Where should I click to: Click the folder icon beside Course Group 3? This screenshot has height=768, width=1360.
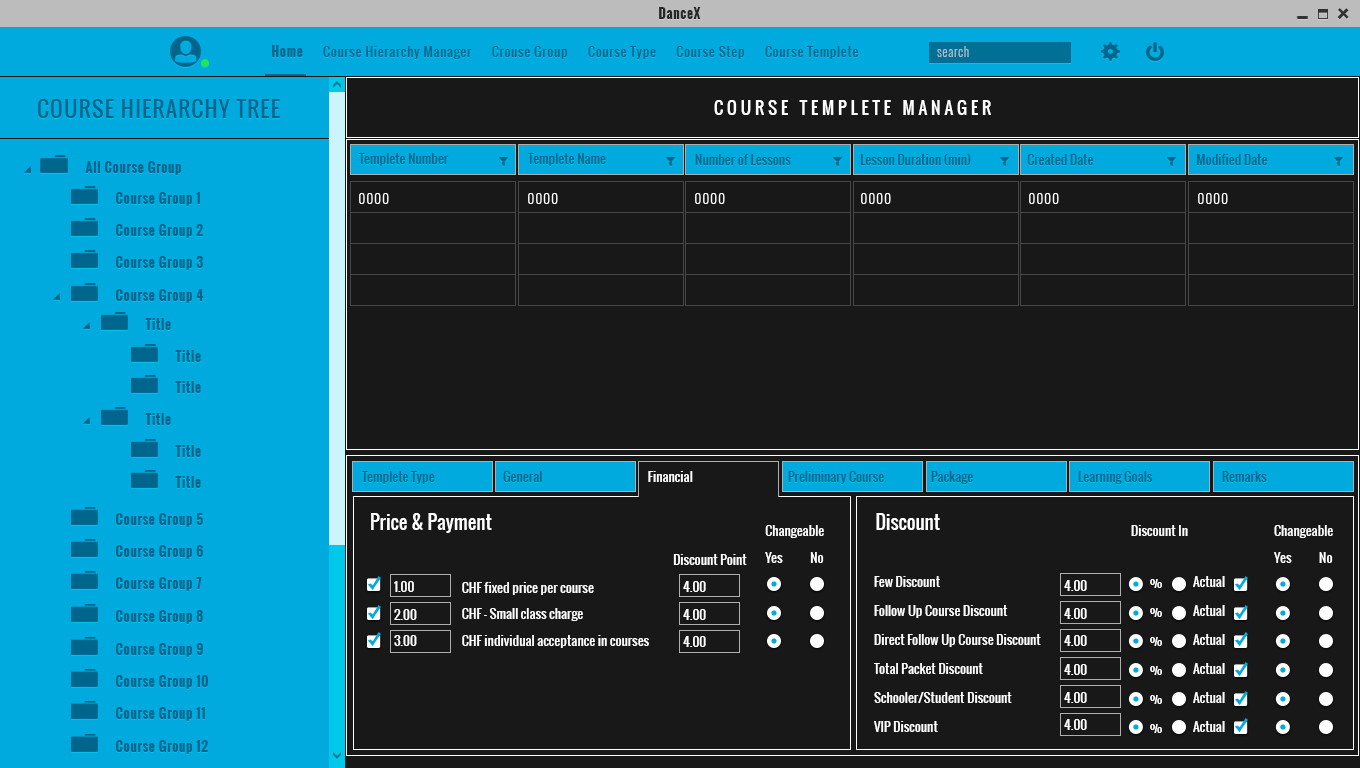(84, 260)
